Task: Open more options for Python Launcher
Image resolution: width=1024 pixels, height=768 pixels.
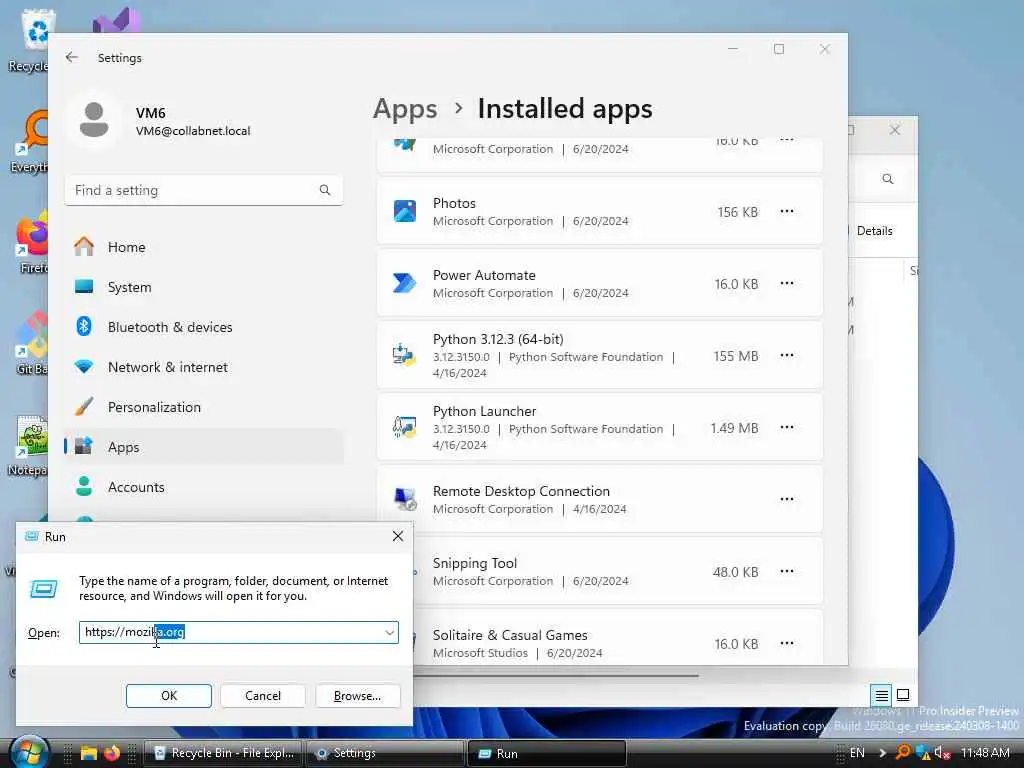Action: click(787, 426)
